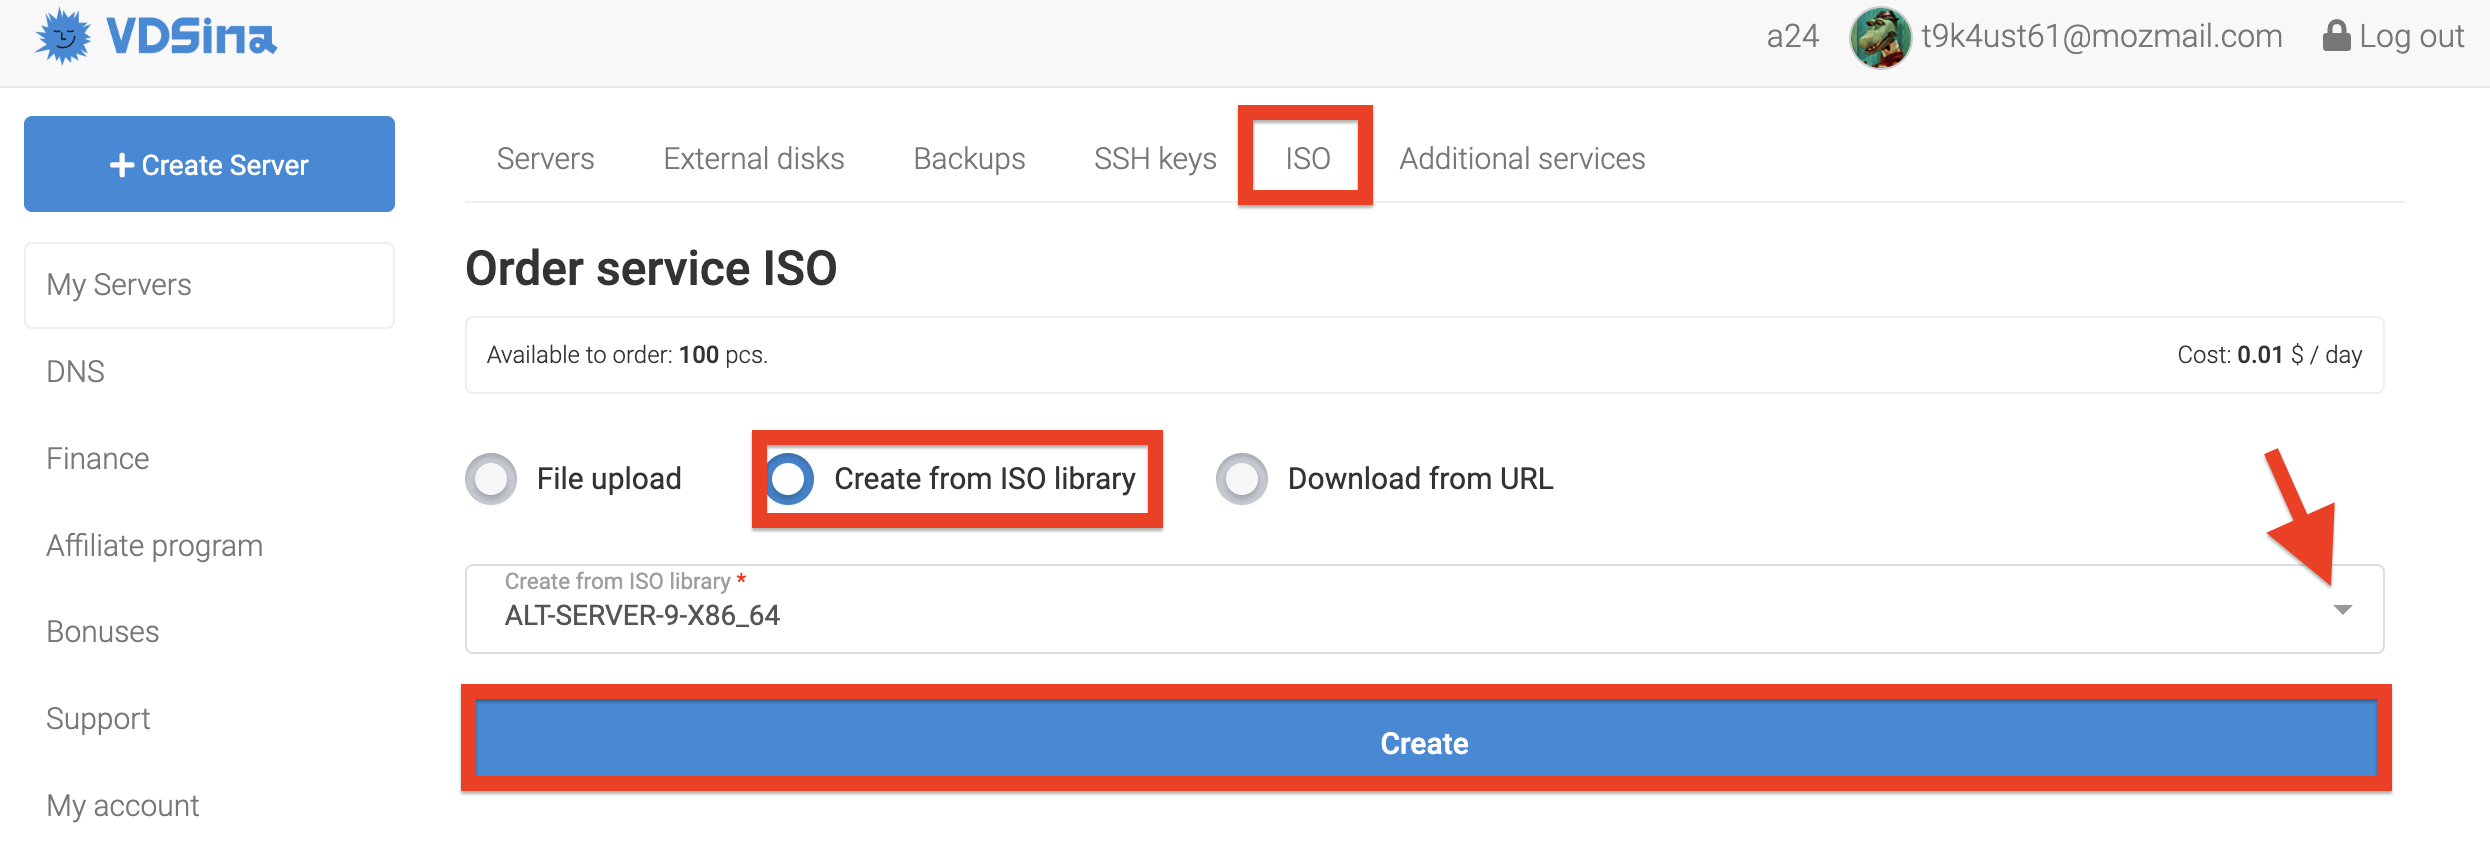
Task: Click the a24 account label
Action: pyautogui.click(x=1792, y=36)
